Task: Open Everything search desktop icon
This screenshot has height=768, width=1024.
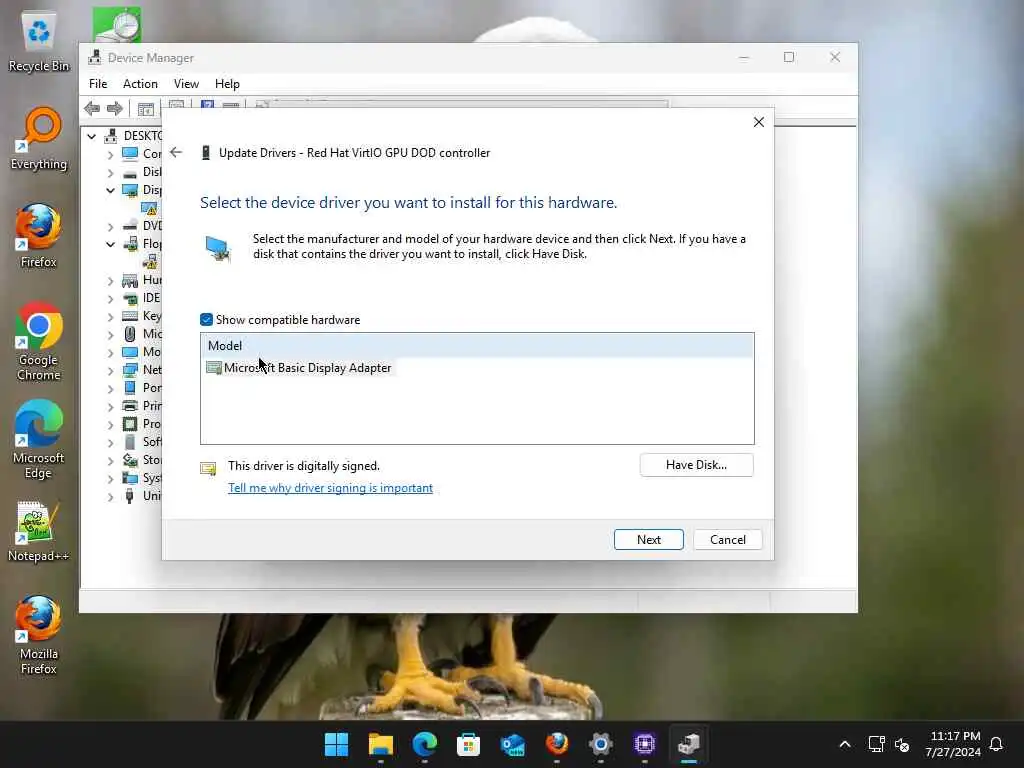Action: [x=39, y=139]
